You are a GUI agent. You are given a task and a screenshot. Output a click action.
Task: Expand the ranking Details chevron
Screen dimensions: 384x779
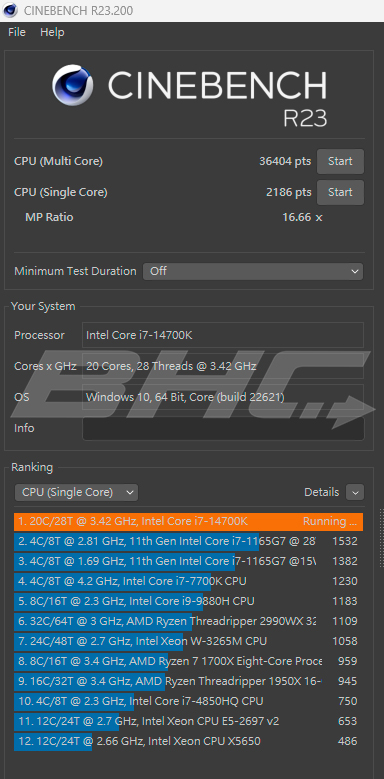355,492
